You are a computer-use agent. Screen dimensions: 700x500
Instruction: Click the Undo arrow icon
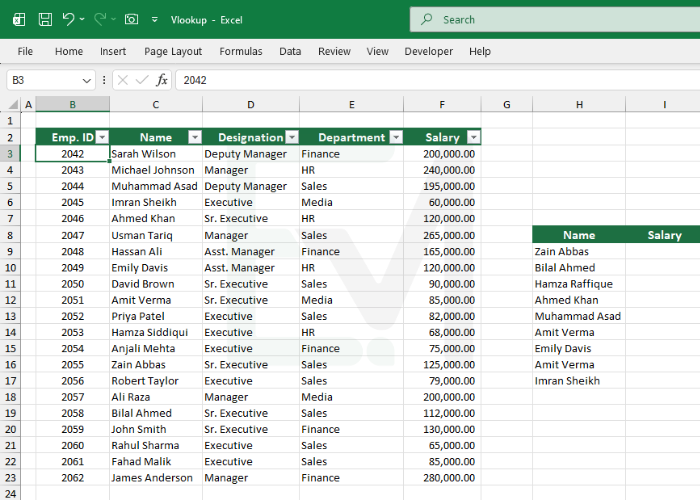tap(68, 19)
